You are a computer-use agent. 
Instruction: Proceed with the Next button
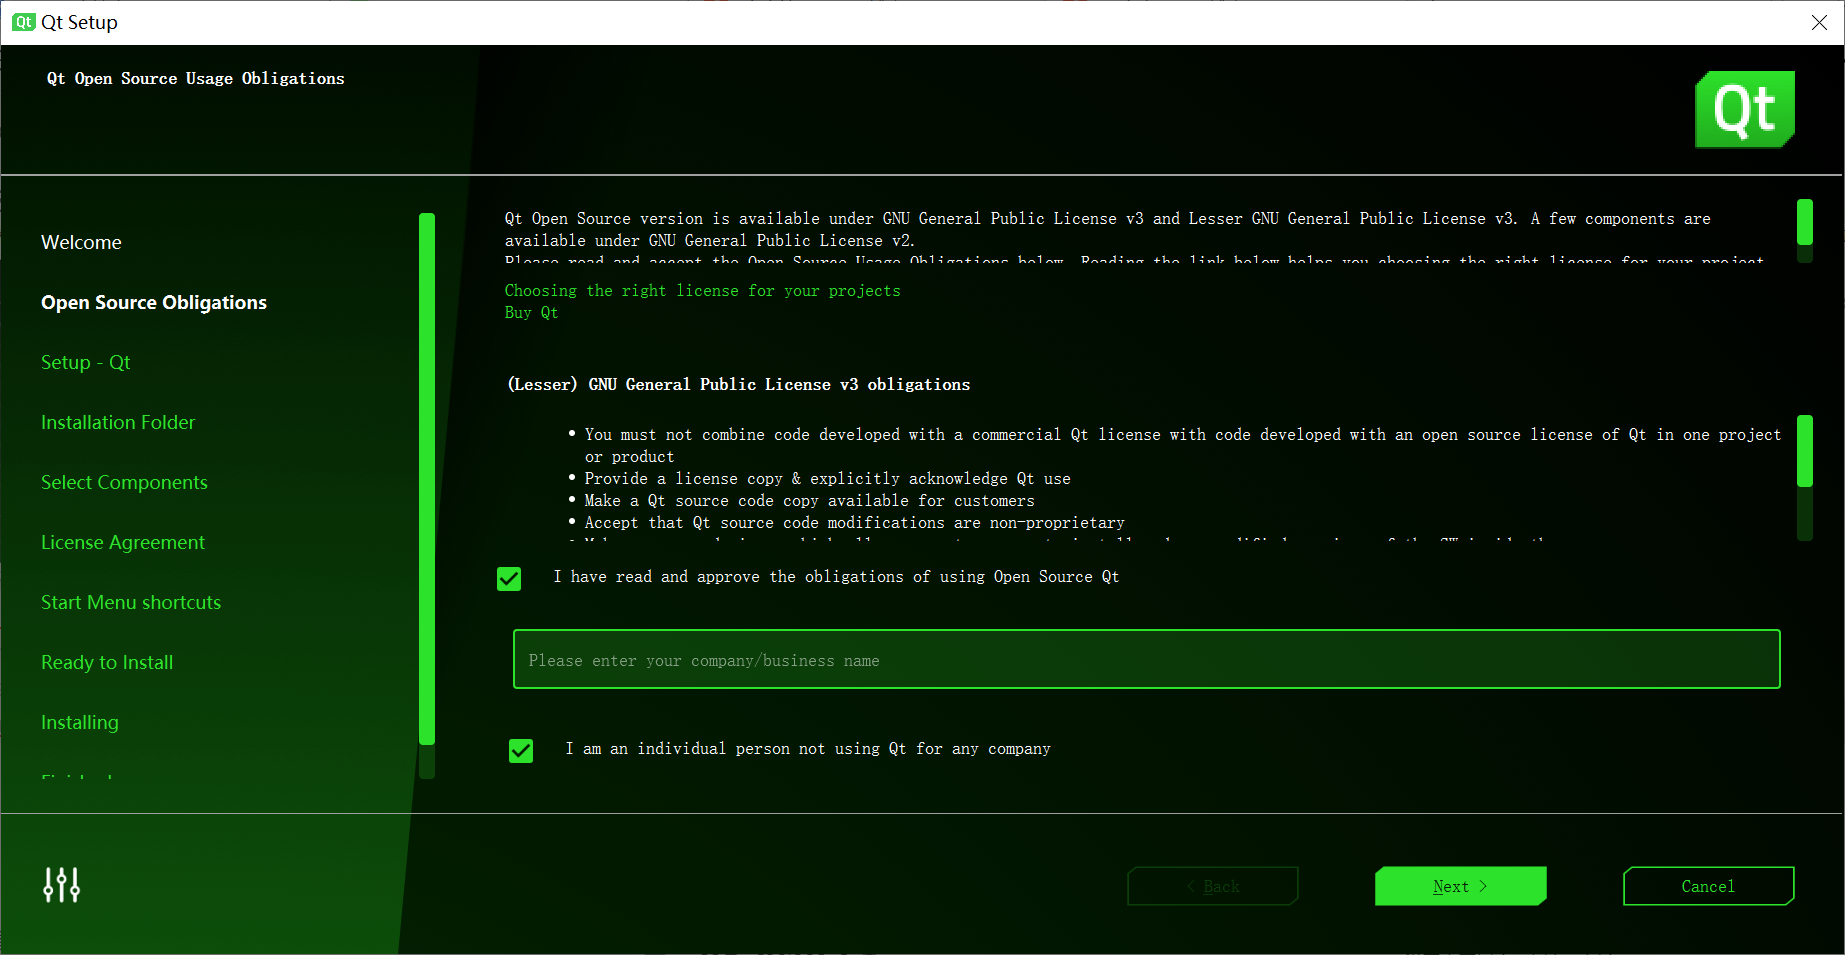1460,886
